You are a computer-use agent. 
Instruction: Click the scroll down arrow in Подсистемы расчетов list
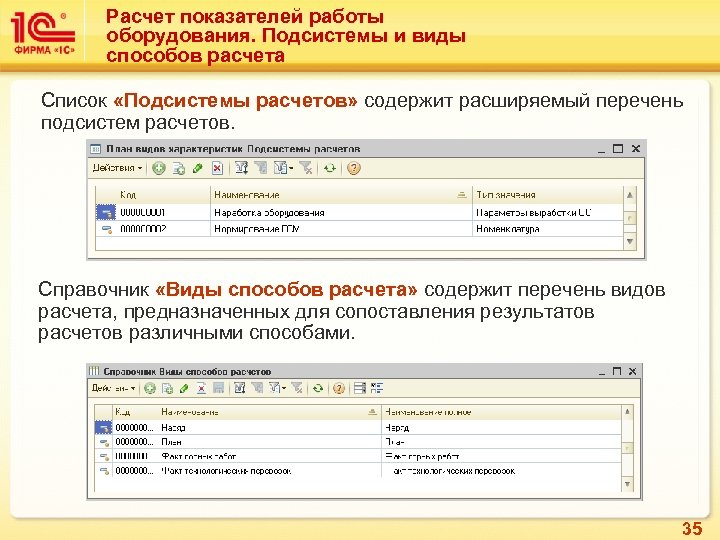point(630,242)
